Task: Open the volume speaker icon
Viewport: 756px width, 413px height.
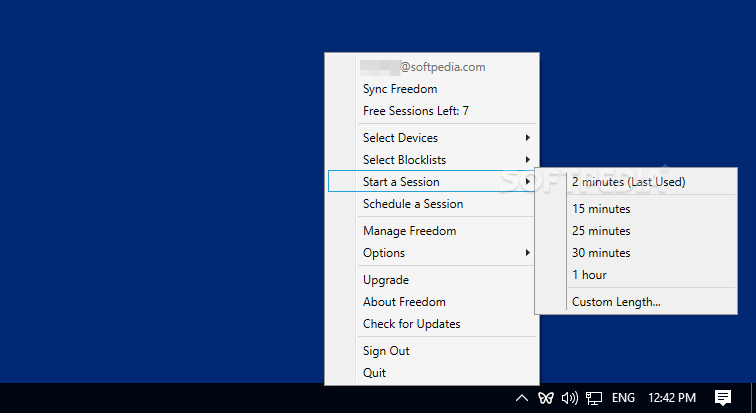Action: coord(569,398)
